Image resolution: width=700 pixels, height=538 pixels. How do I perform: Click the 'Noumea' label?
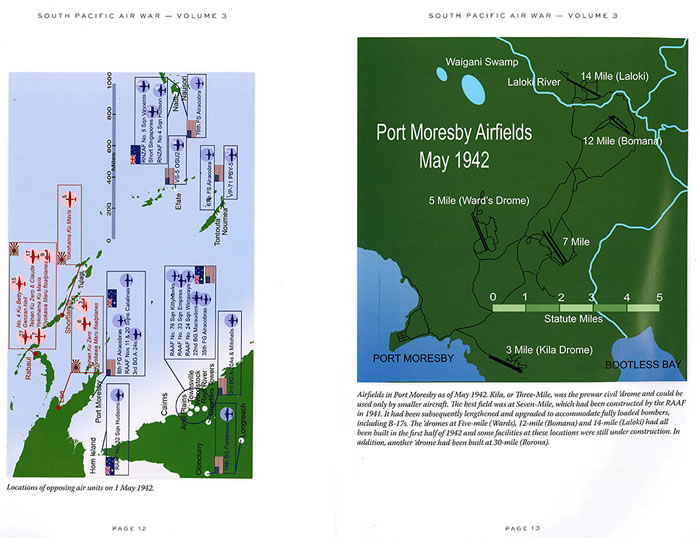[x=225, y=222]
